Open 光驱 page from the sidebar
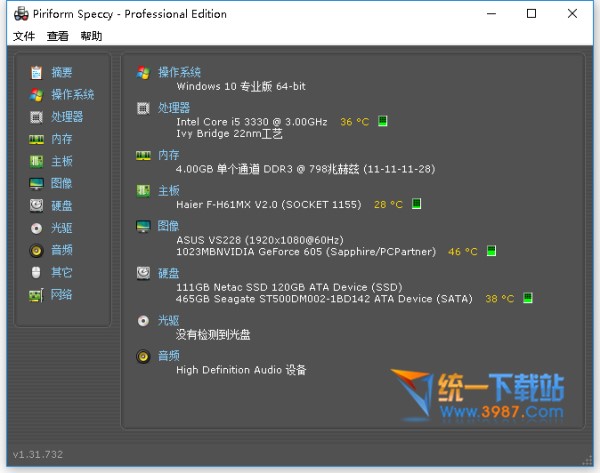Viewport: 600px width, 473px height. click(x=62, y=228)
